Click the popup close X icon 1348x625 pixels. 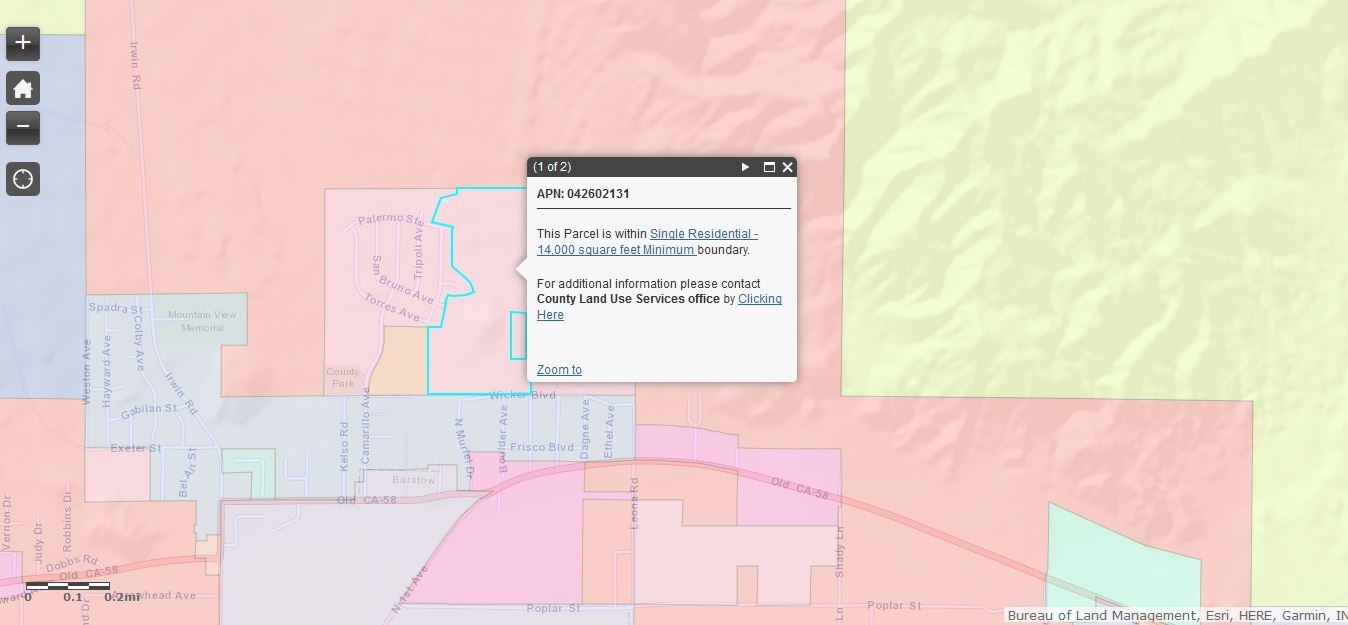[787, 167]
